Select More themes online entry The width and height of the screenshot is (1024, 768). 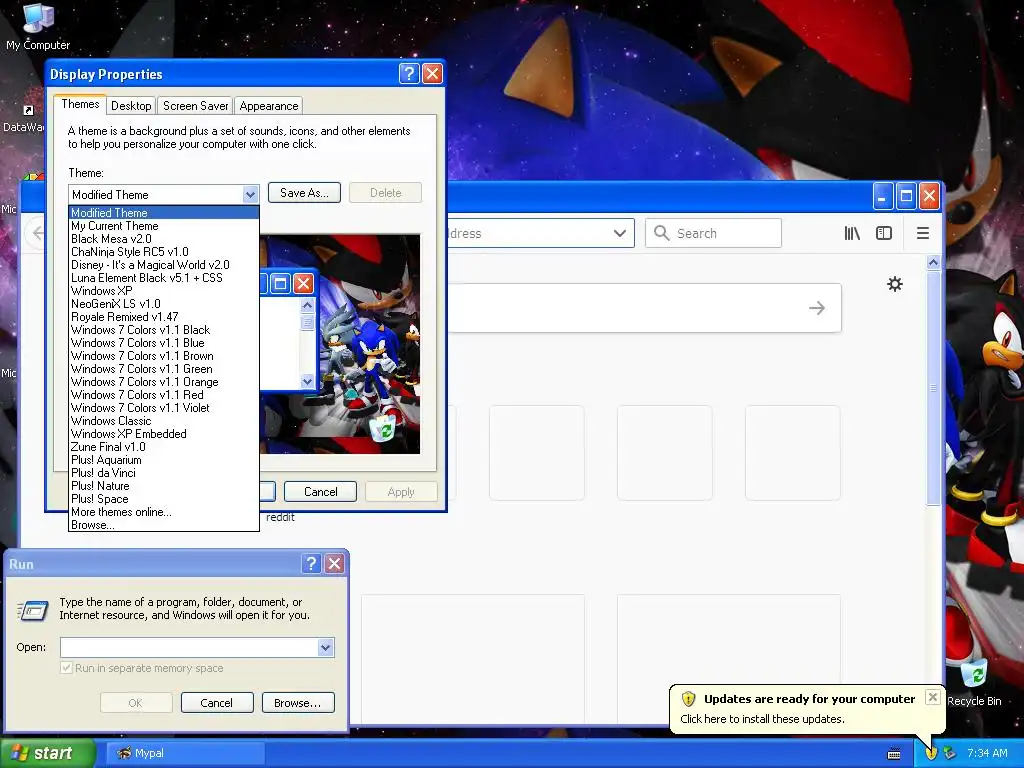click(x=164, y=512)
